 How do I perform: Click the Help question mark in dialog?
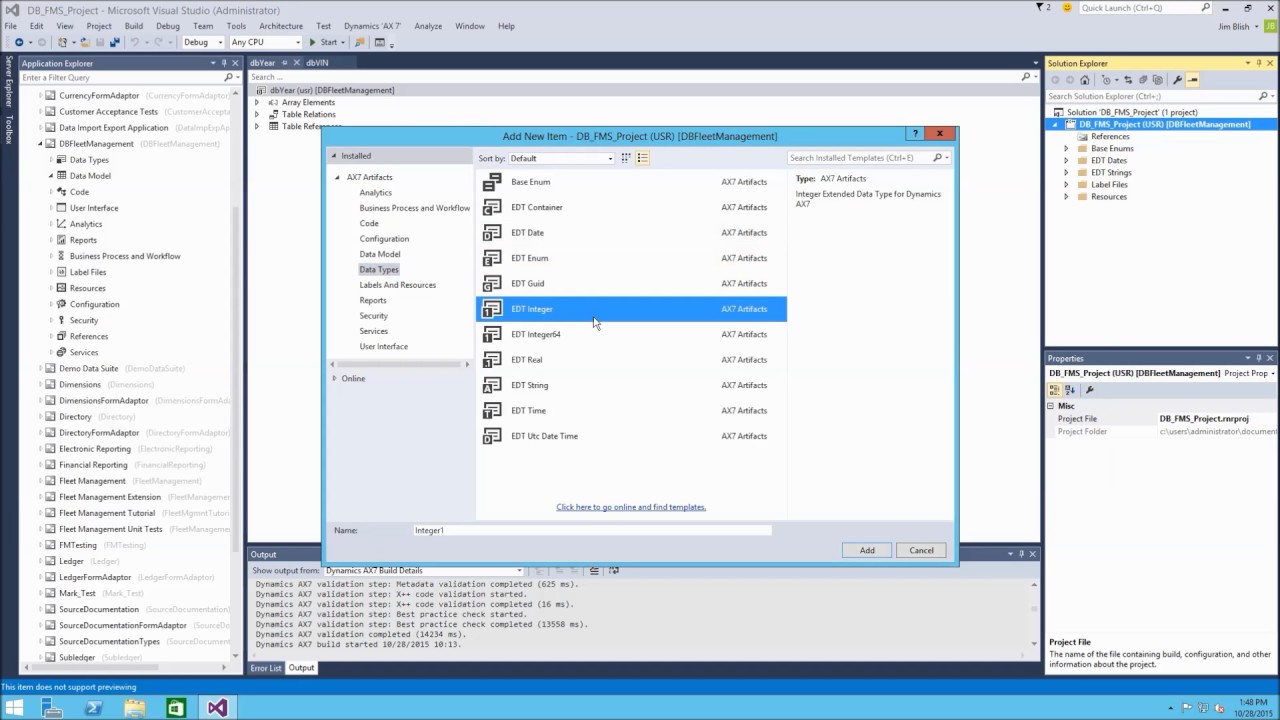[915, 133]
